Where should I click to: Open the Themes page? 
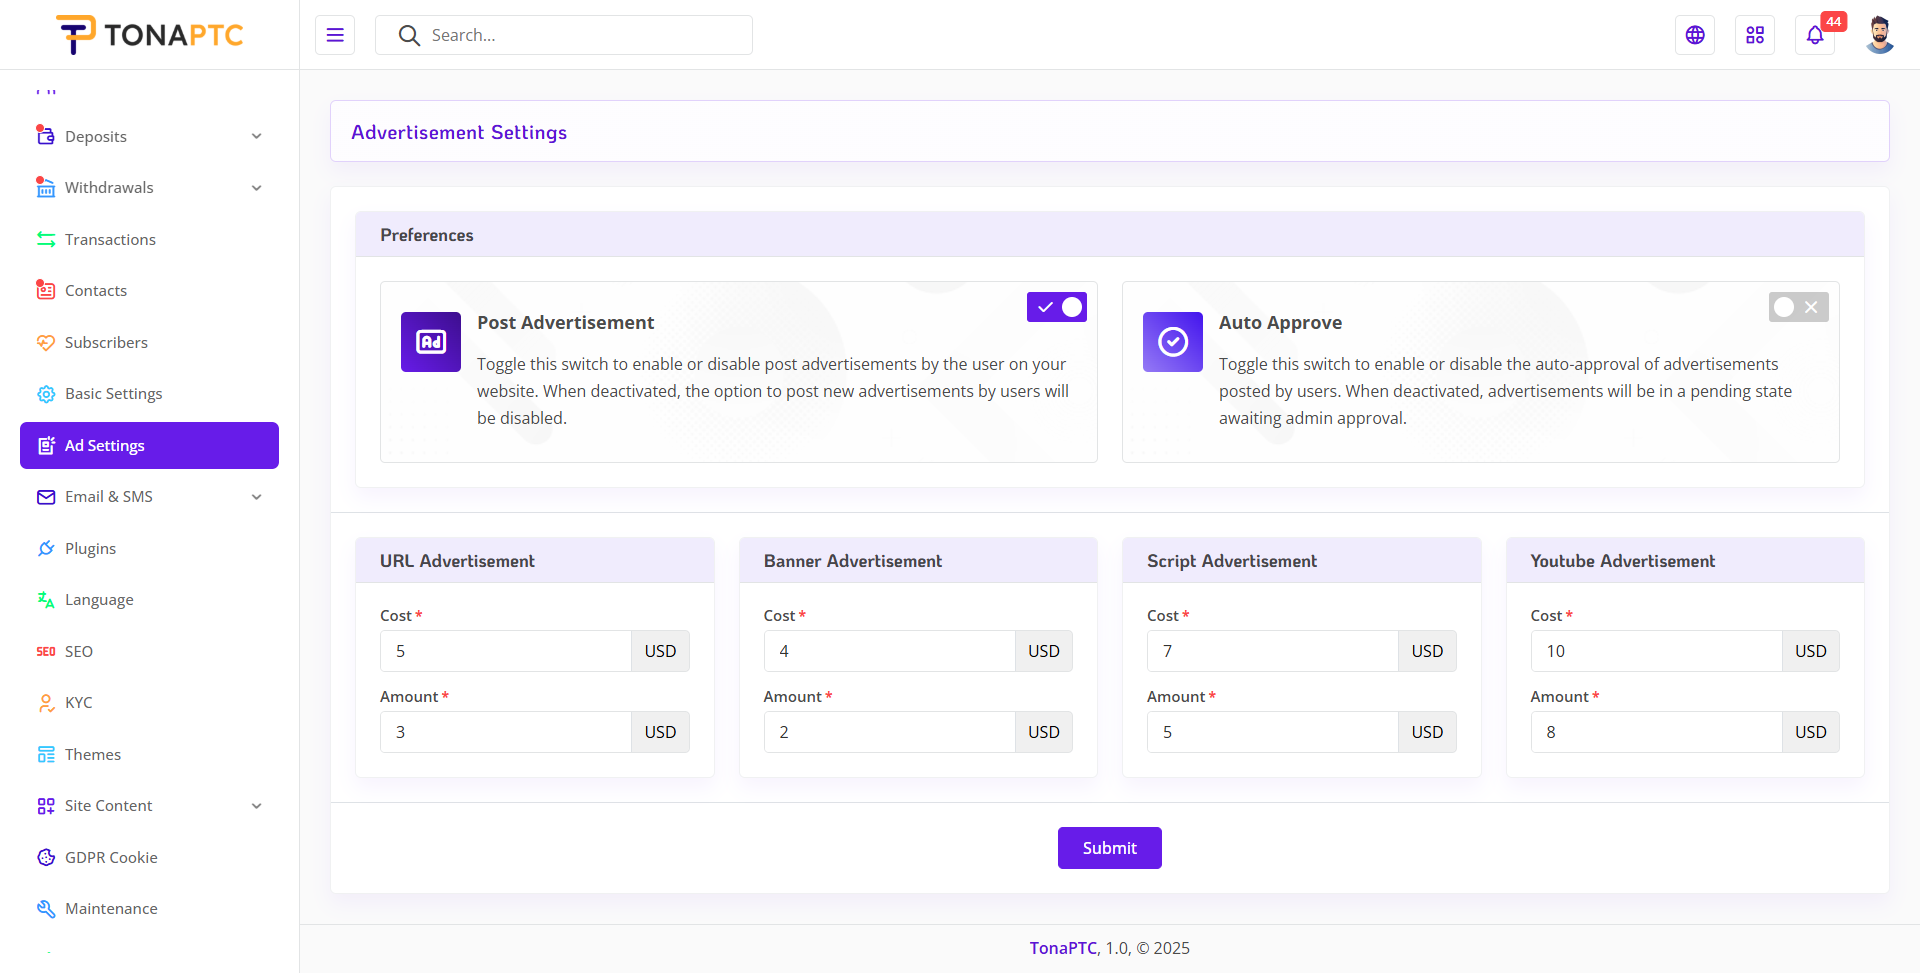point(92,755)
